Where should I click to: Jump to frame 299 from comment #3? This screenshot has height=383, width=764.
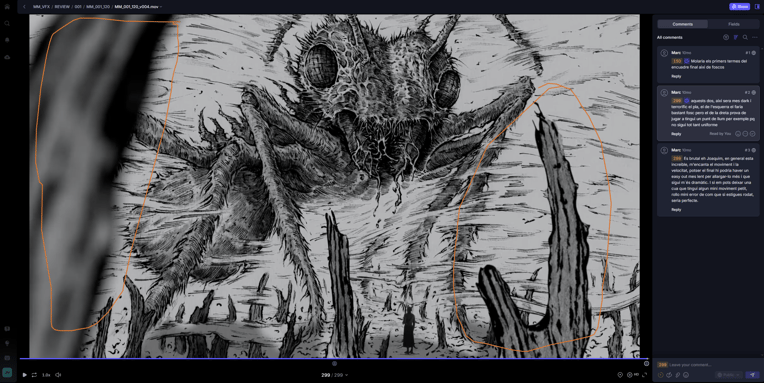coord(677,158)
